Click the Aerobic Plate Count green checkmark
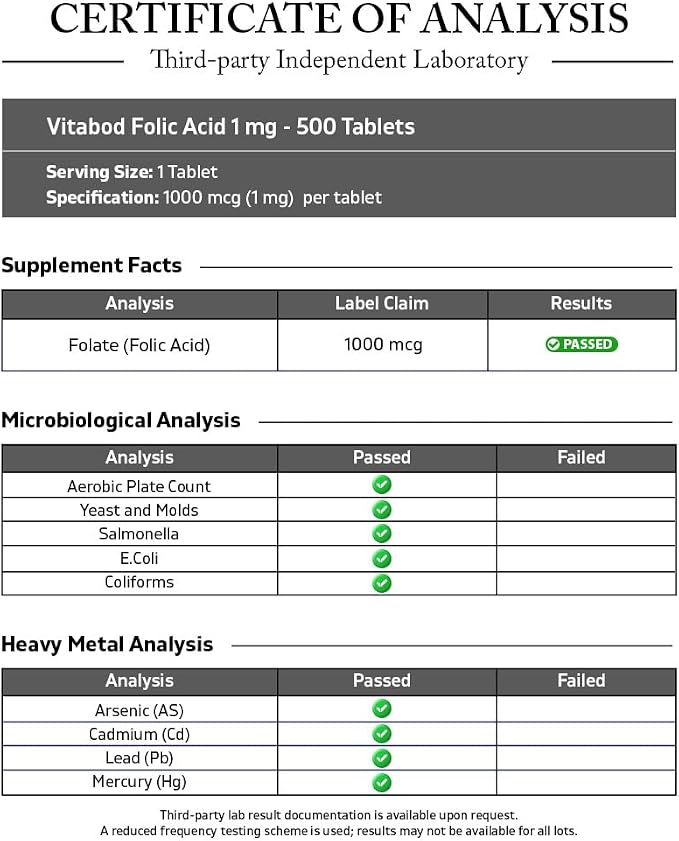The image size is (679, 841). pyautogui.click(x=382, y=485)
